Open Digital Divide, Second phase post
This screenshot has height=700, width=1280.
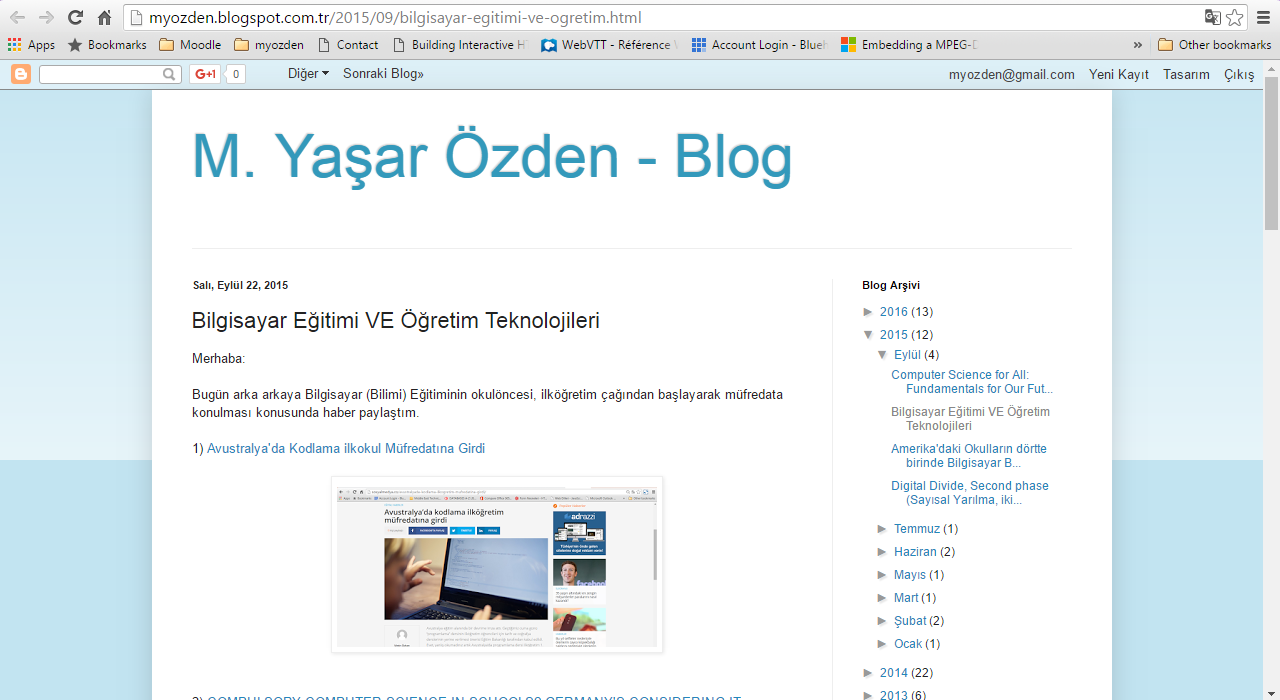coord(970,493)
